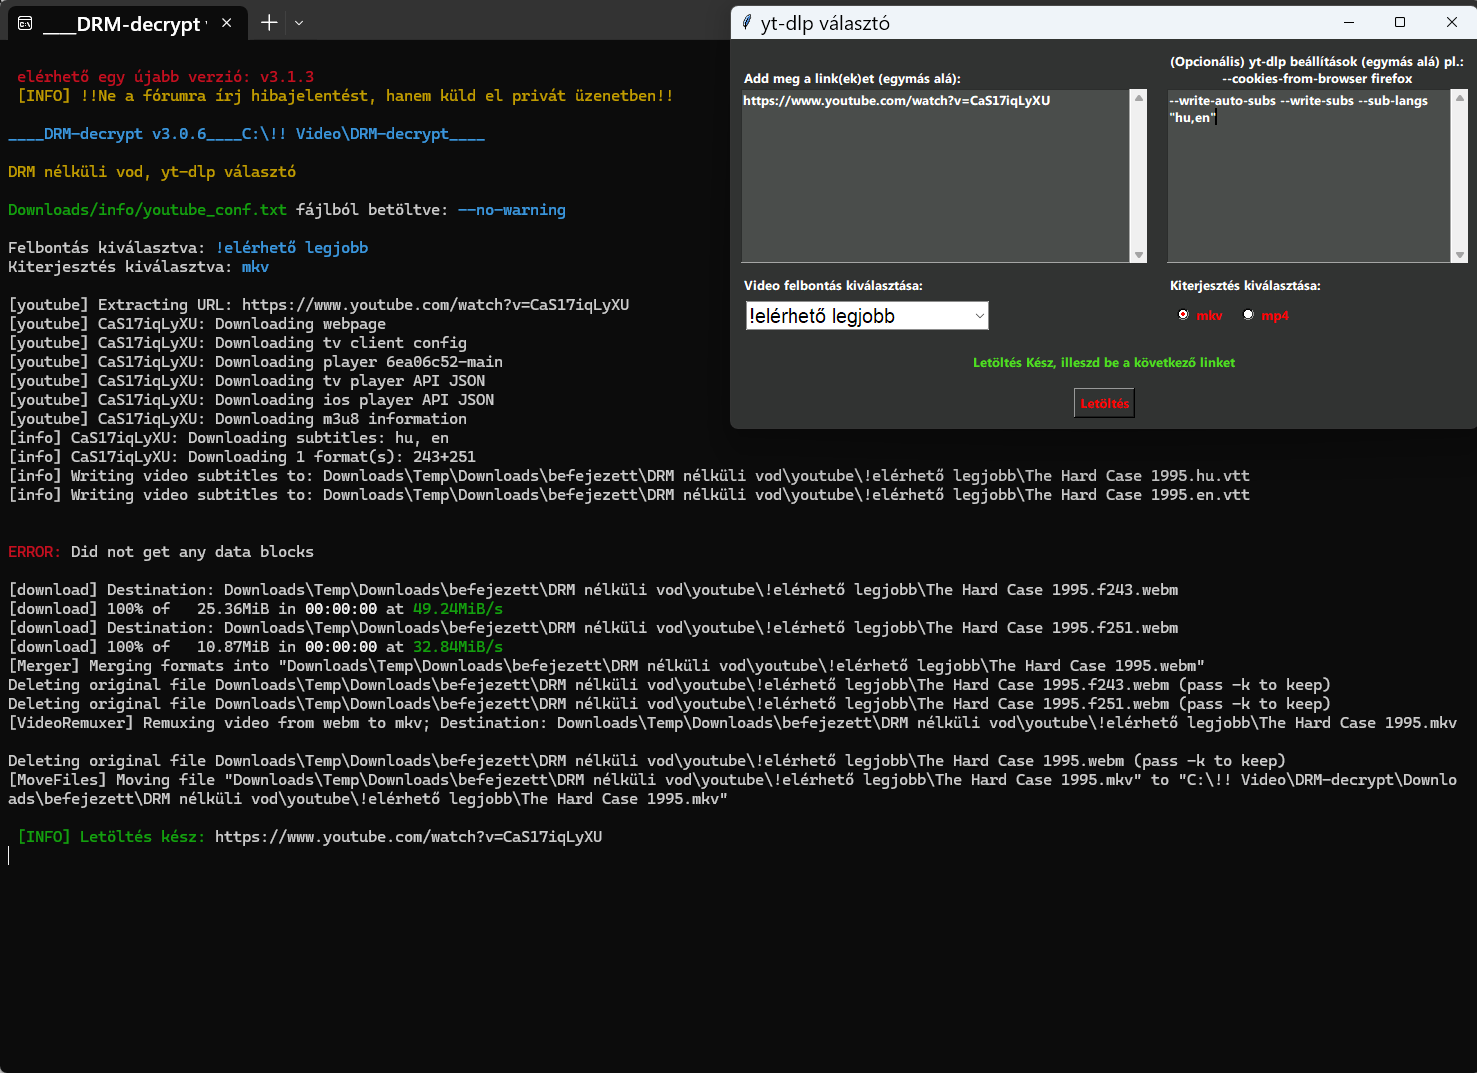Click the '49.24MiB/s' download speed

tap(458, 609)
